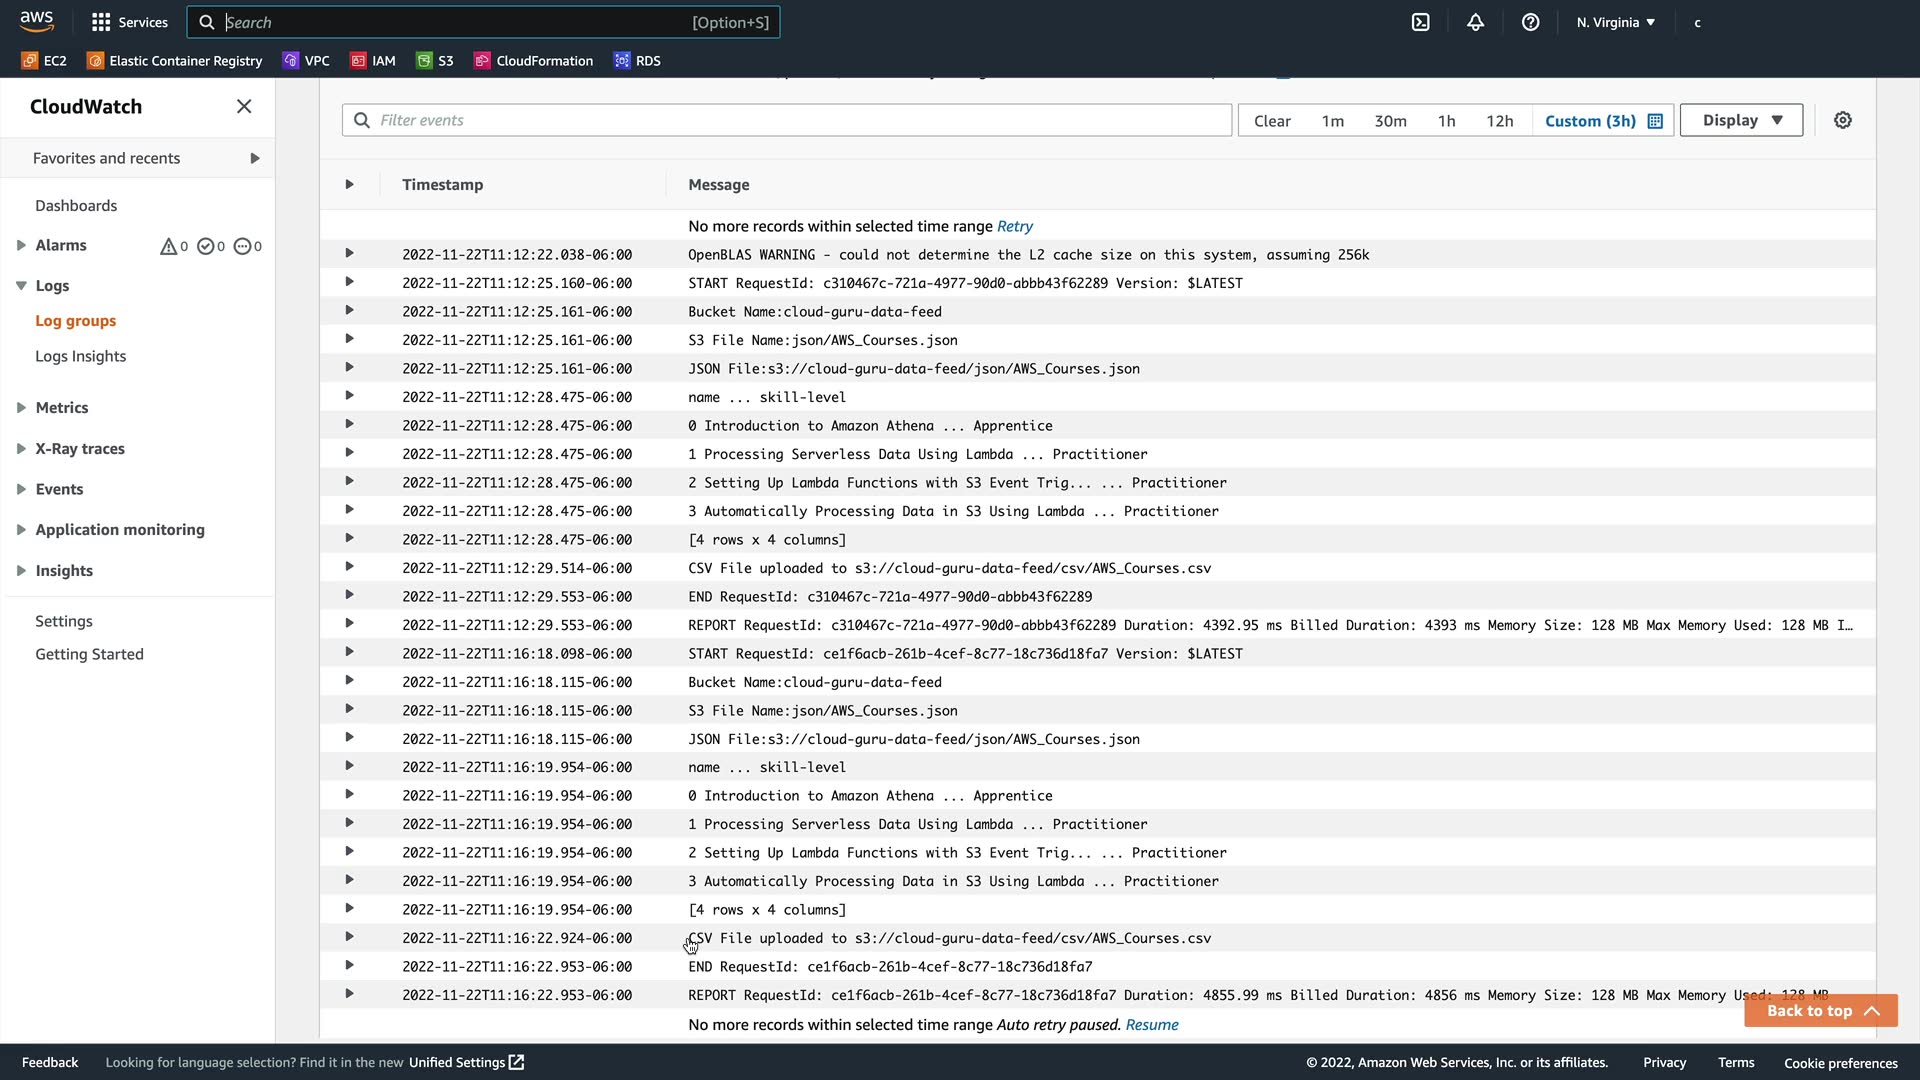1920x1080 pixels.
Task: Open EC2 shortcut in favorites bar
Action: click(x=44, y=61)
